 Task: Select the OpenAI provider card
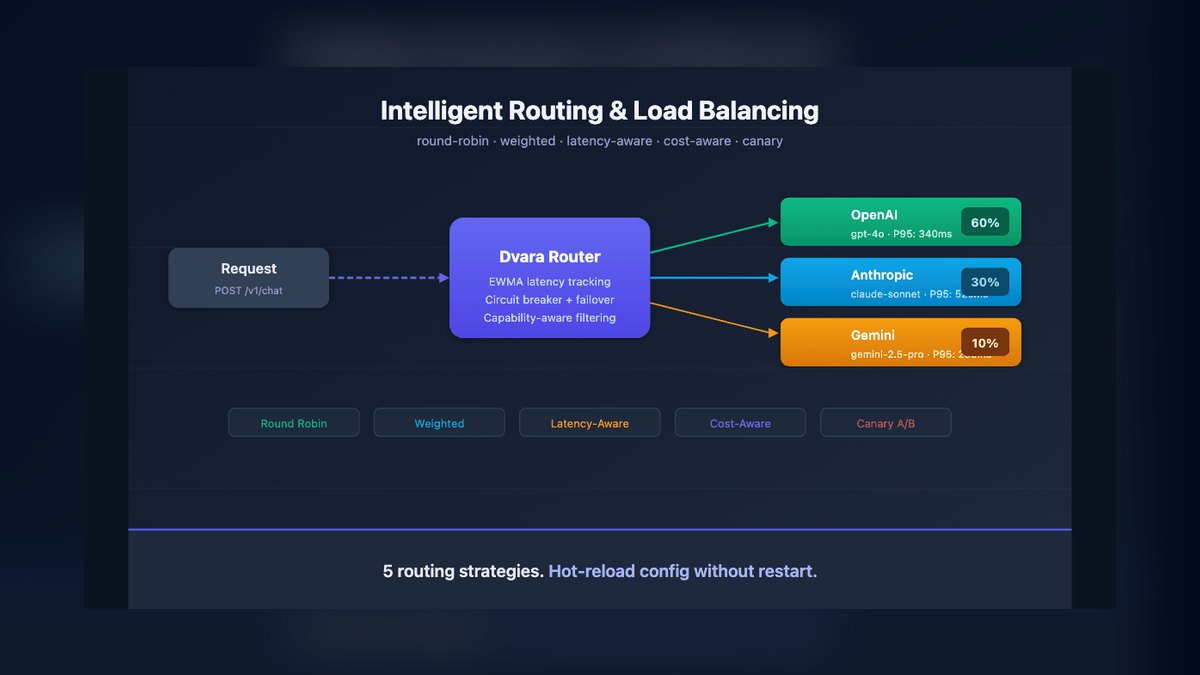point(901,222)
